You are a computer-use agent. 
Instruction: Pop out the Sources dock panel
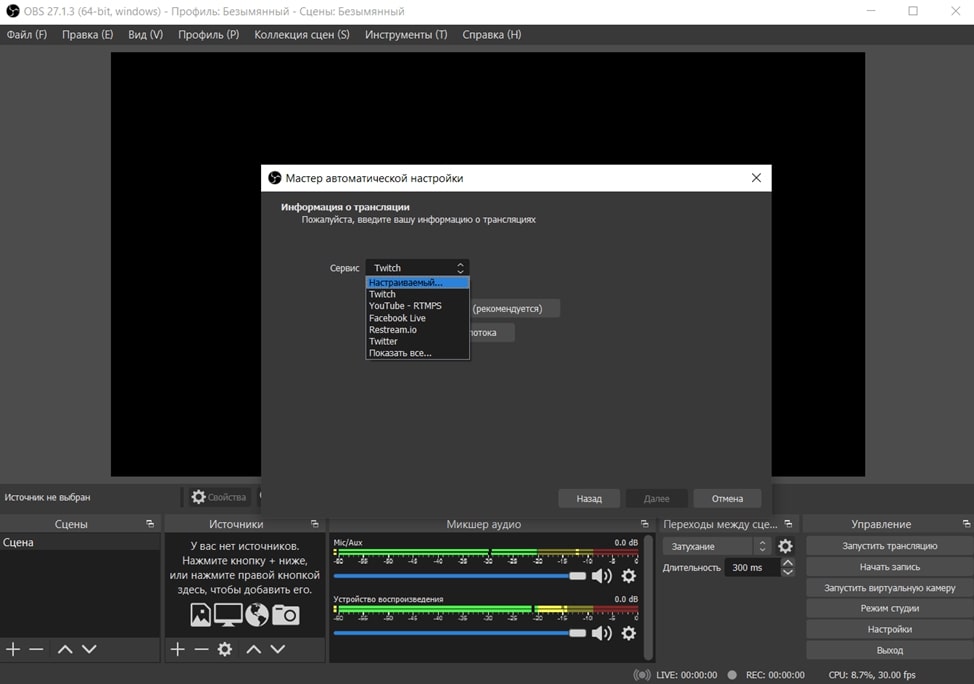[314, 524]
